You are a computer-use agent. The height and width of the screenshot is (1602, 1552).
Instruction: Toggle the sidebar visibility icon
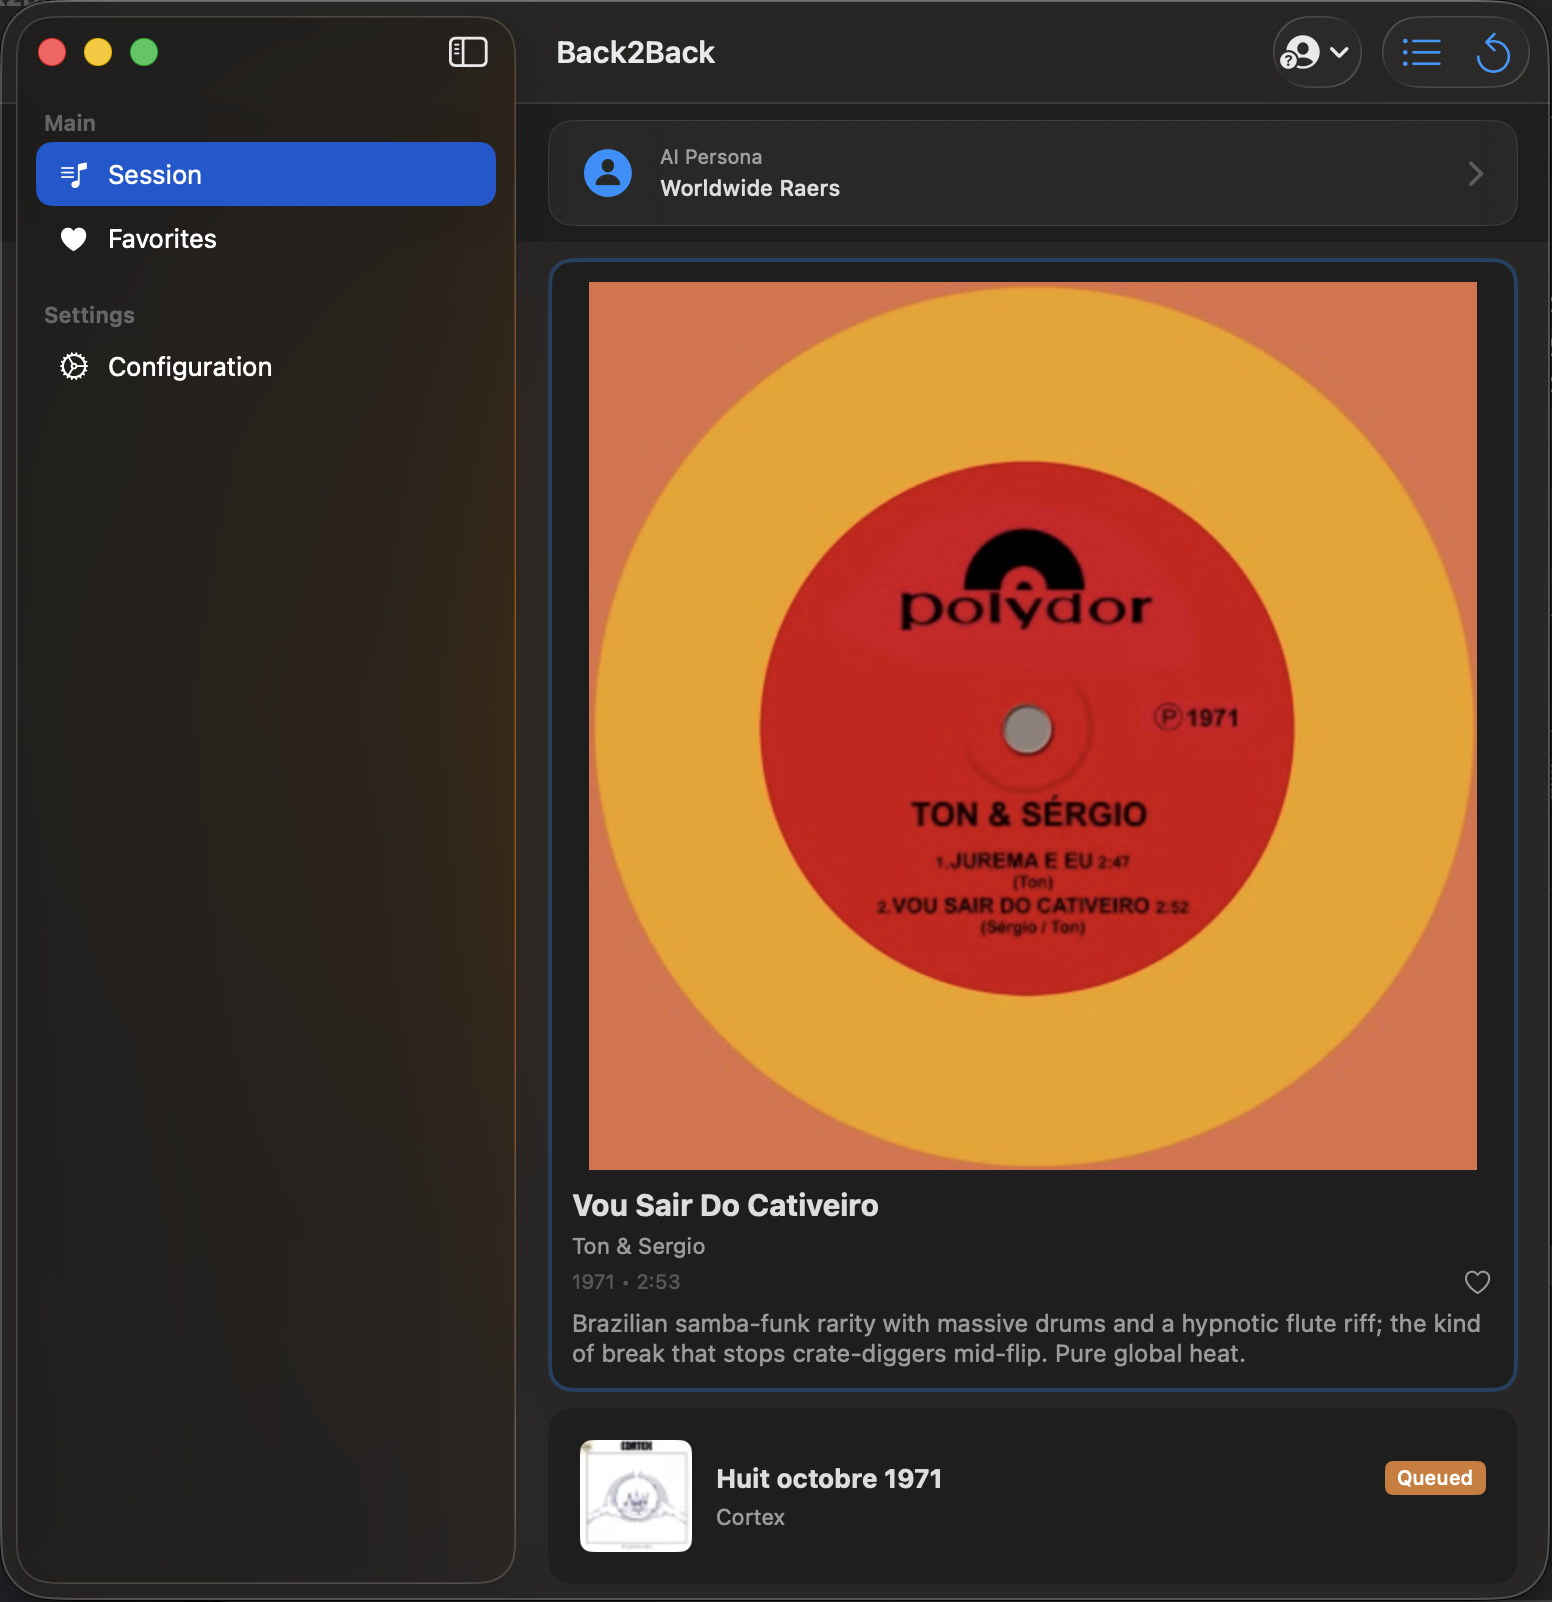pyautogui.click(x=468, y=52)
